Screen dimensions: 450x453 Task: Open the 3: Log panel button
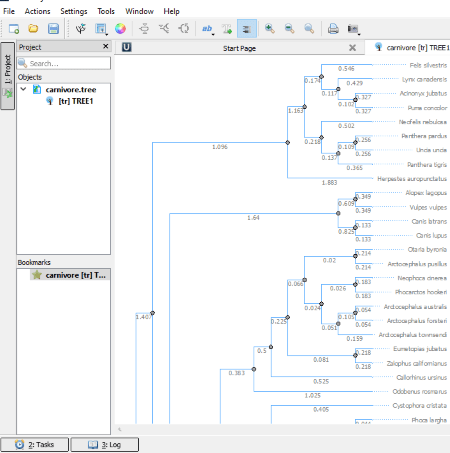104,445
